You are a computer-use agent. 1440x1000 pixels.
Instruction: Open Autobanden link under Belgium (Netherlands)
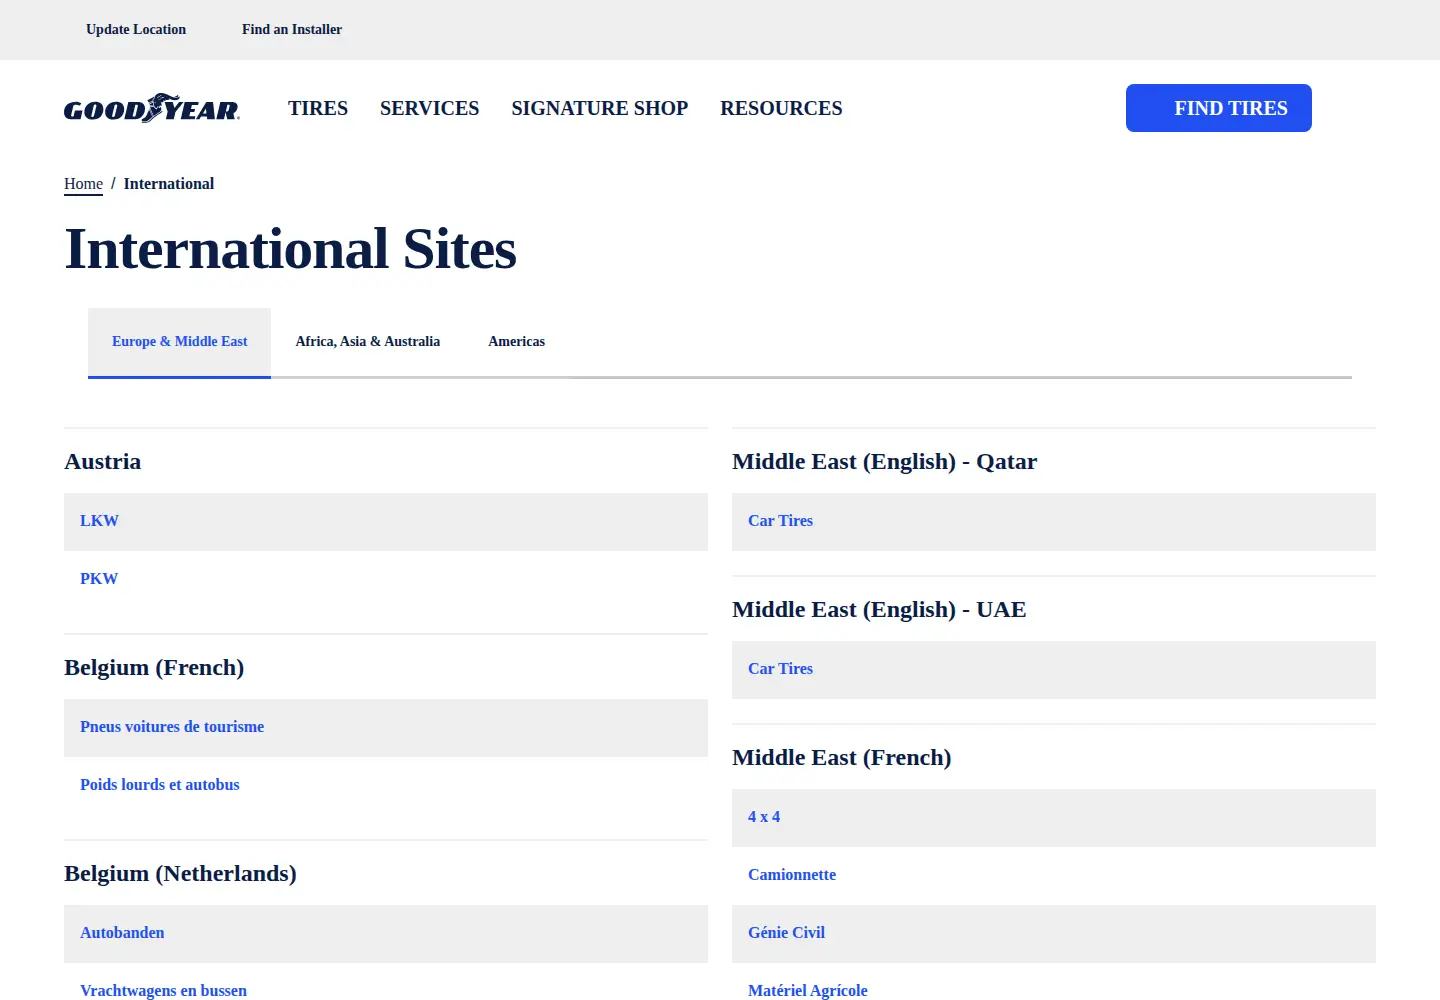click(x=122, y=933)
